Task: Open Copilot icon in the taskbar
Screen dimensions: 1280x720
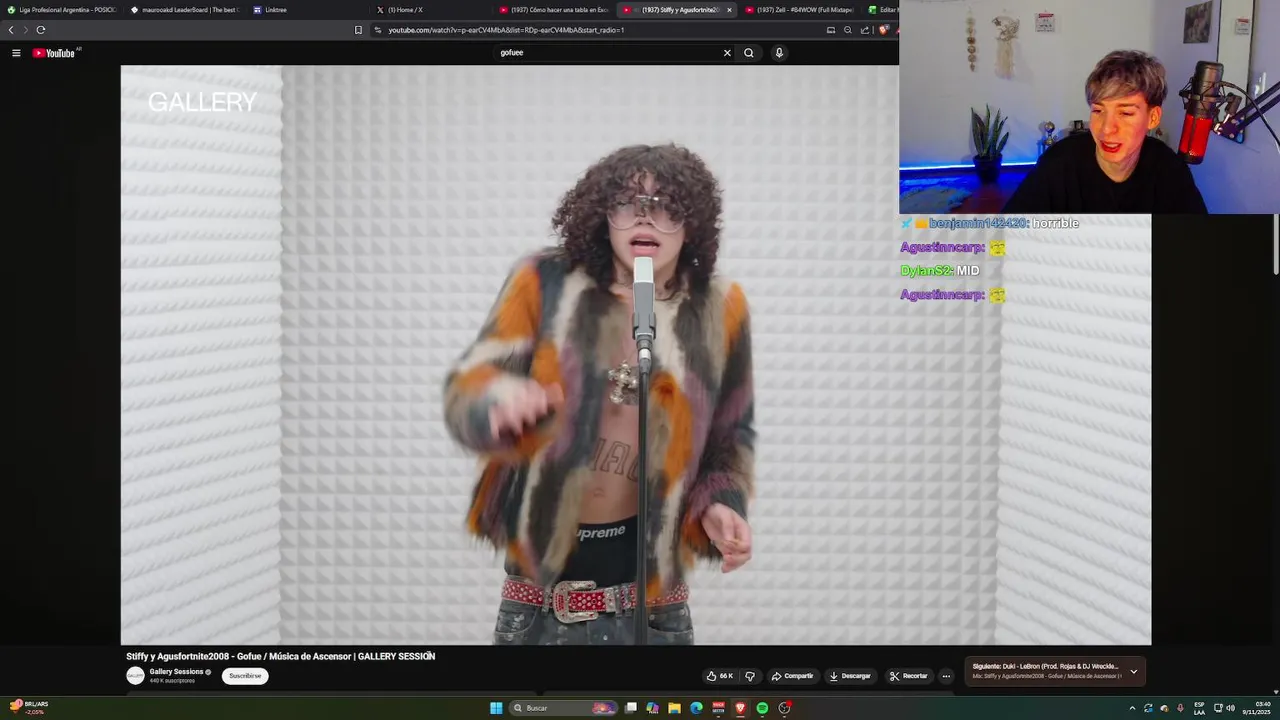Action: pos(653,708)
